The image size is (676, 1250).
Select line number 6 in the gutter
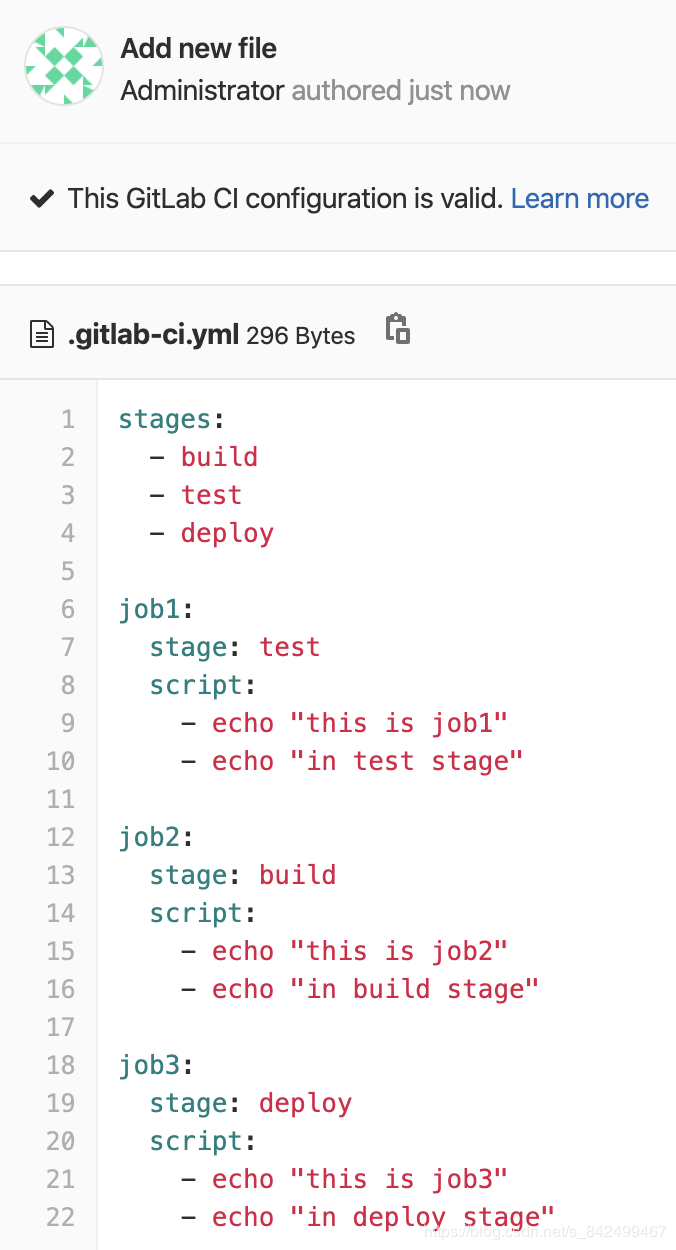coord(68,609)
